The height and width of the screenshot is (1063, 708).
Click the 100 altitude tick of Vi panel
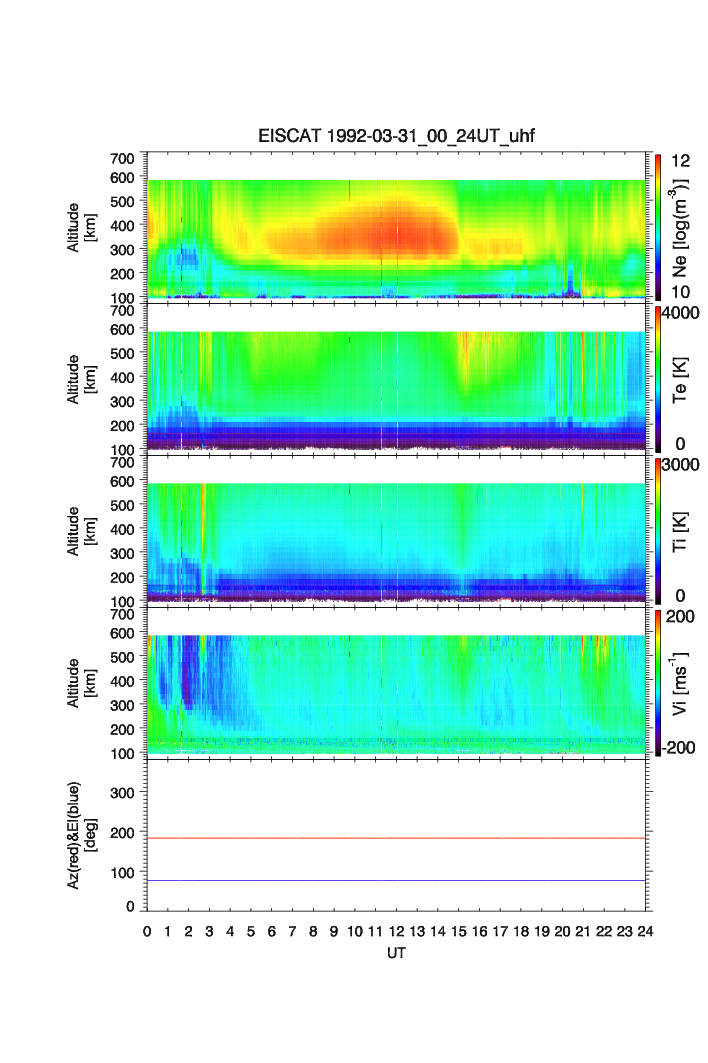[x=122, y=754]
